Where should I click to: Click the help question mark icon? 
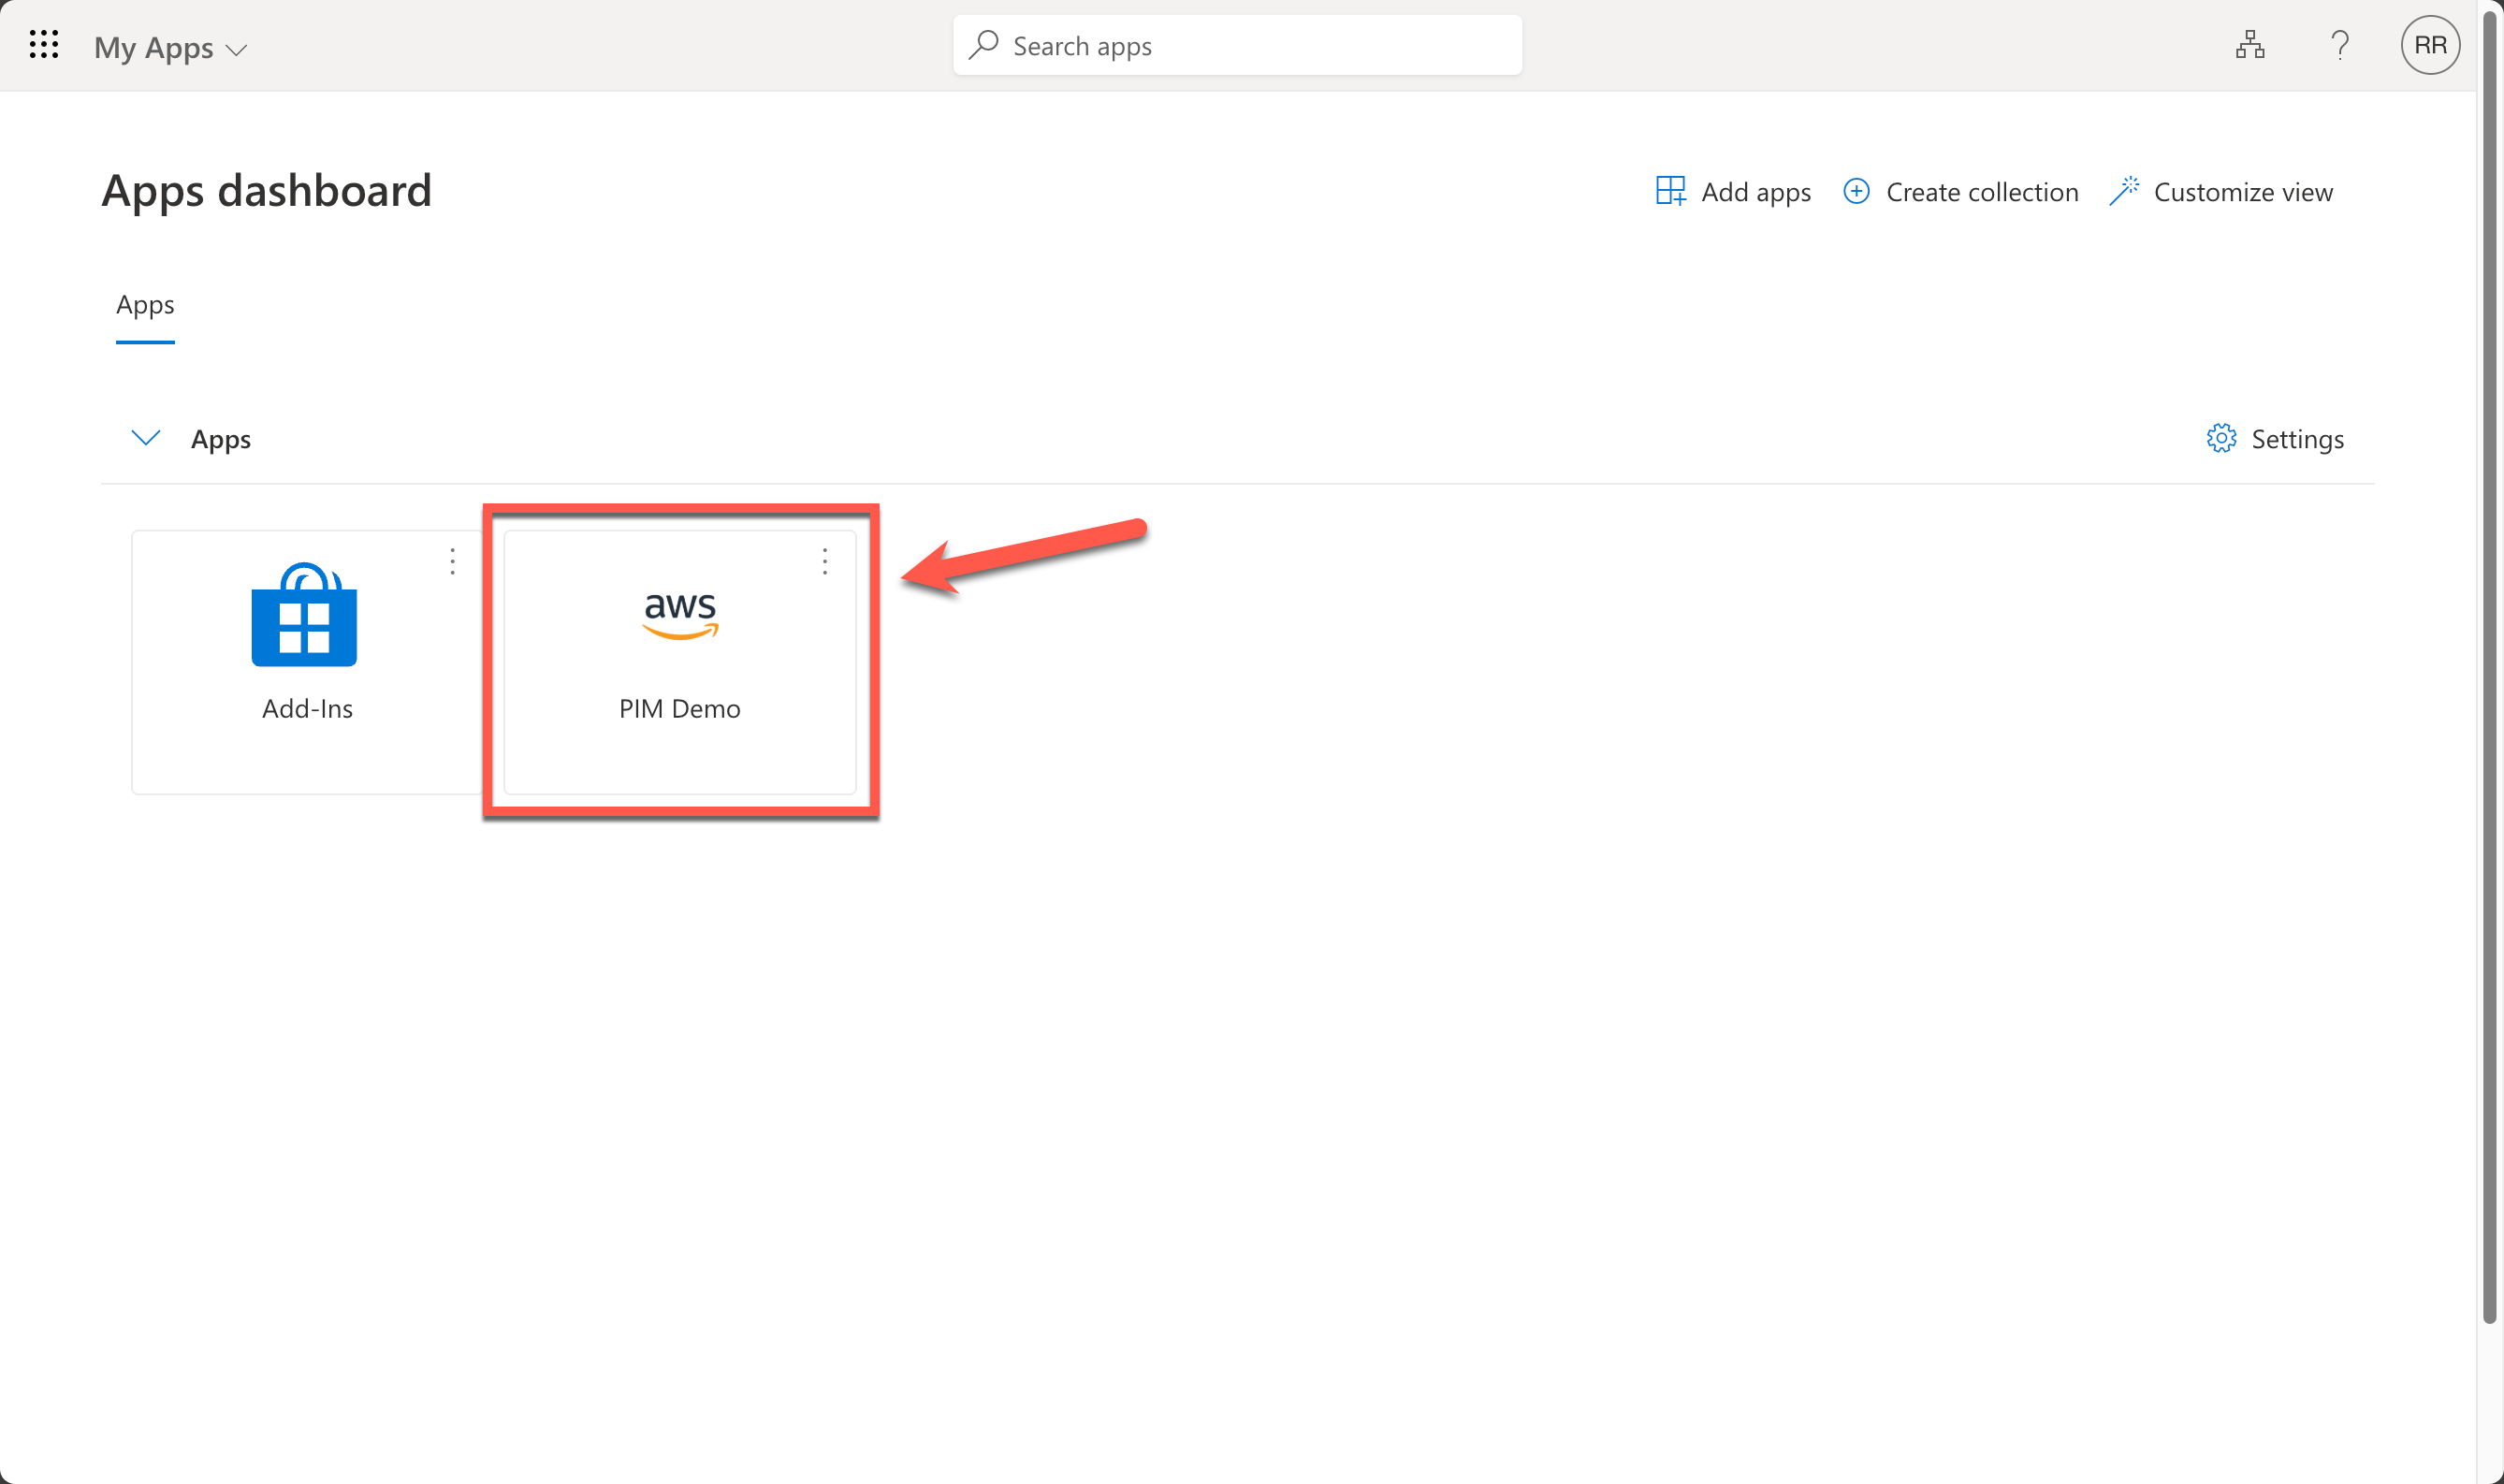tap(2340, 45)
